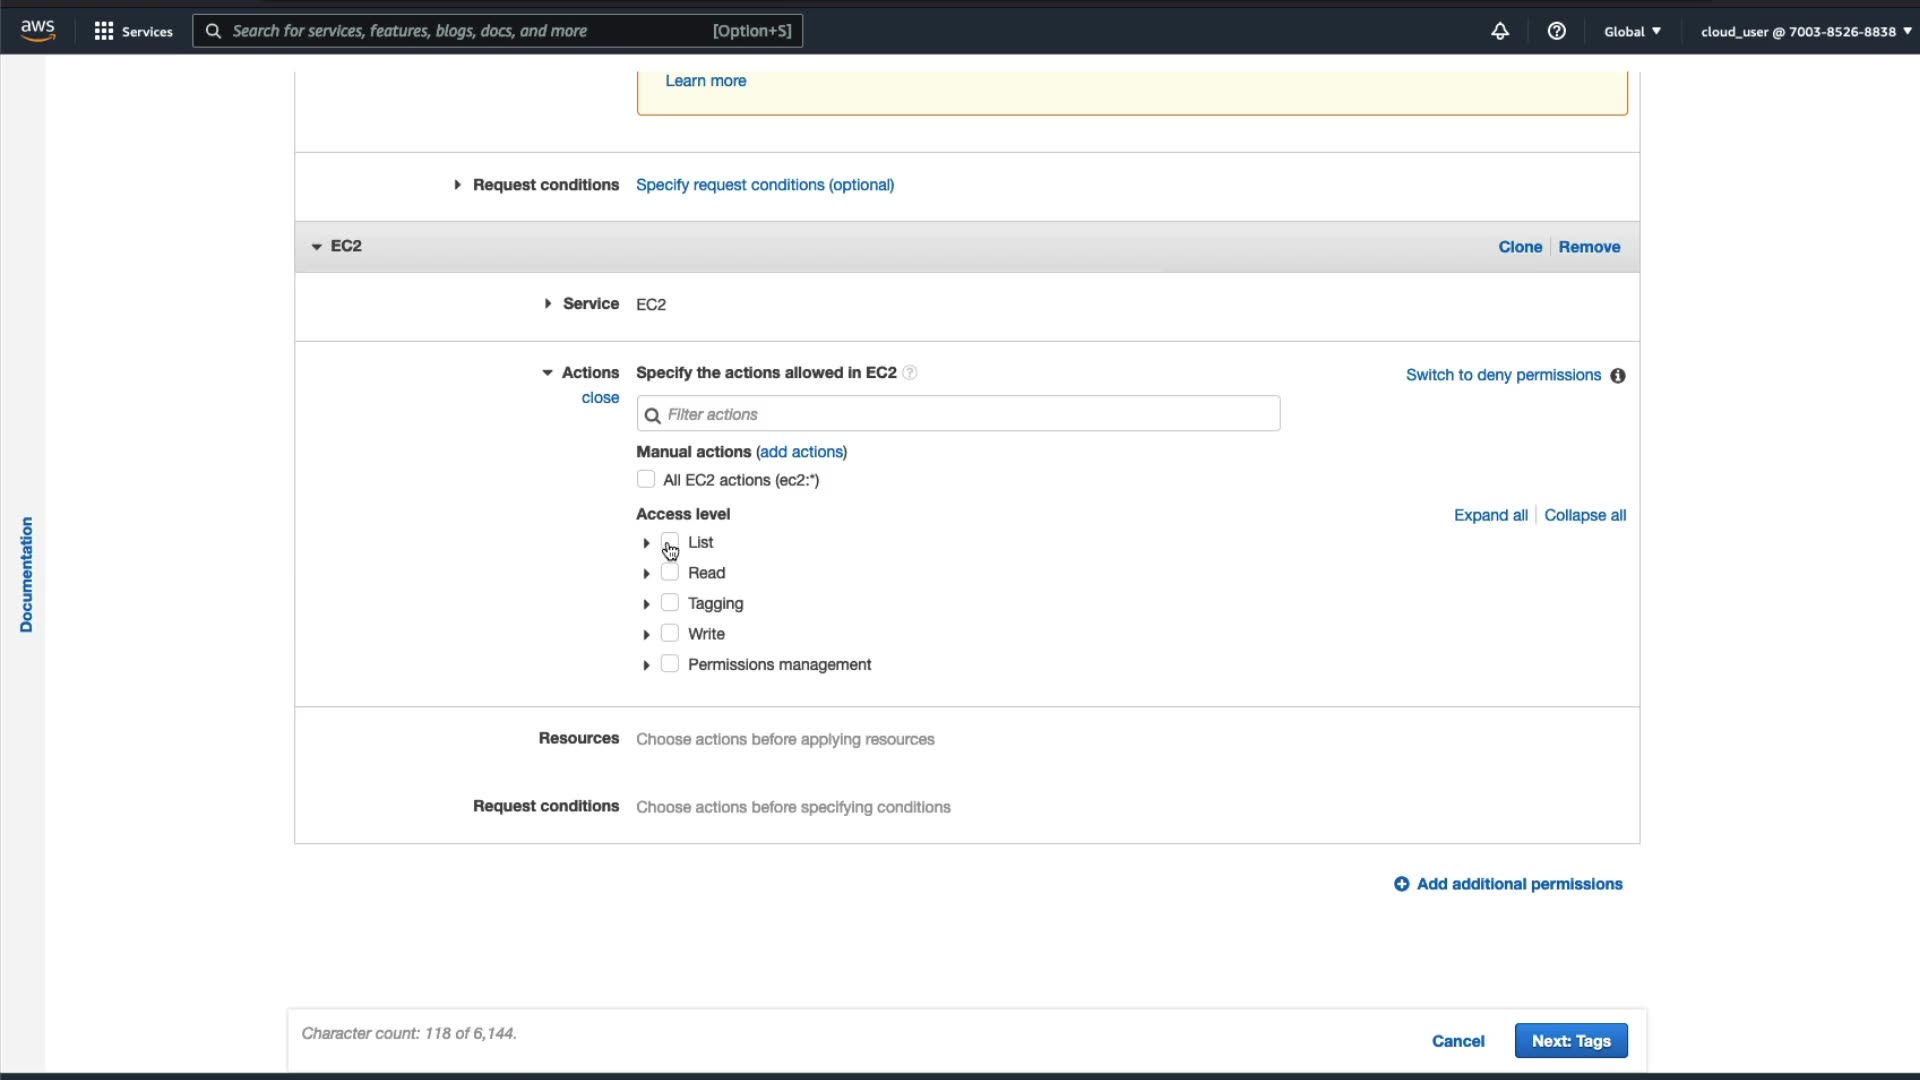This screenshot has height=1080, width=1920.
Task: Click the notifications bell icon
Action: point(1499,31)
